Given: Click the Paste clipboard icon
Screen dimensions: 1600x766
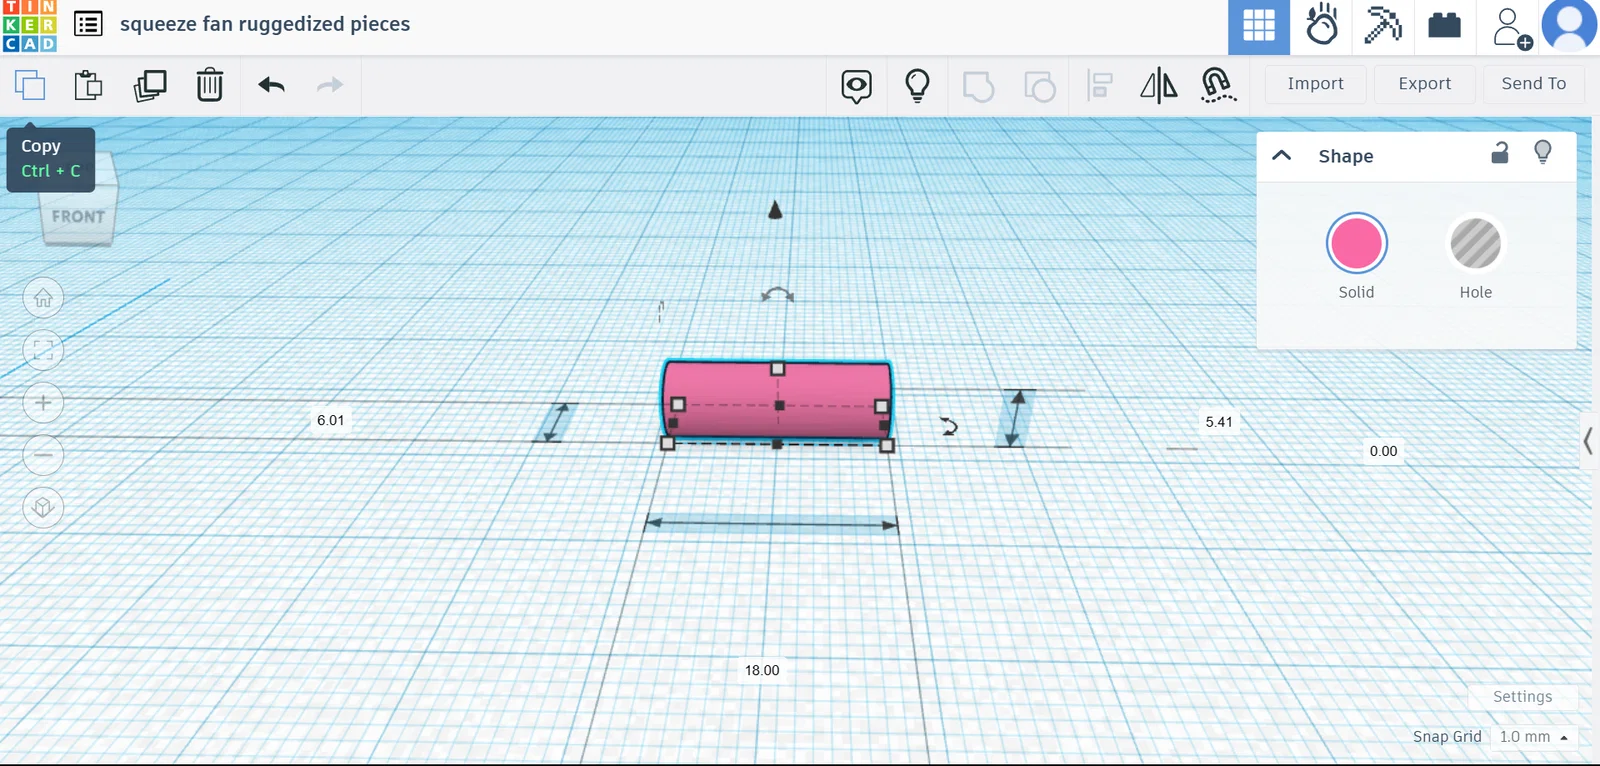Looking at the screenshot, I should pos(89,85).
